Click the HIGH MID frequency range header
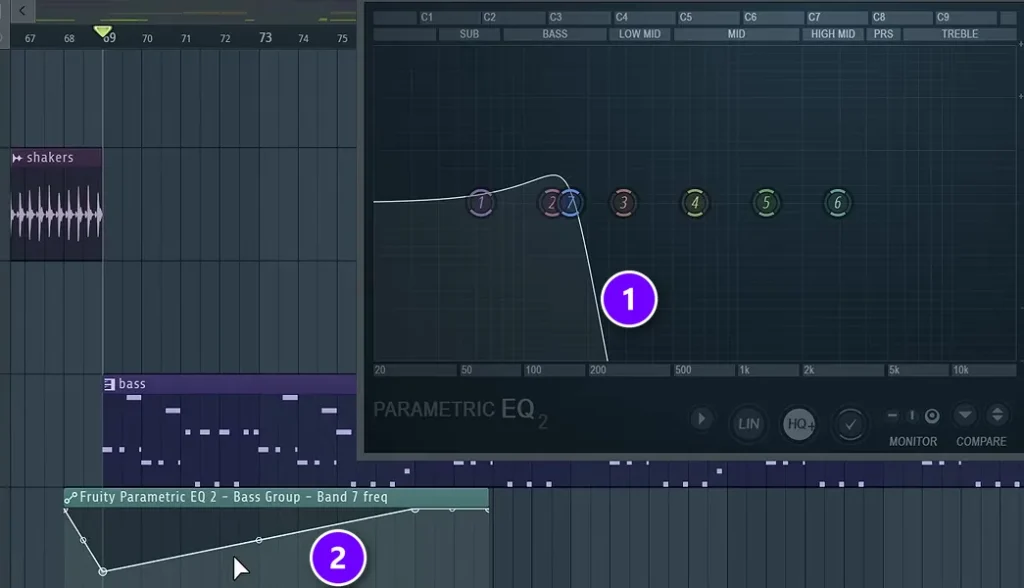Image resolution: width=1024 pixels, height=588 pixels. (x=833, y=34)
